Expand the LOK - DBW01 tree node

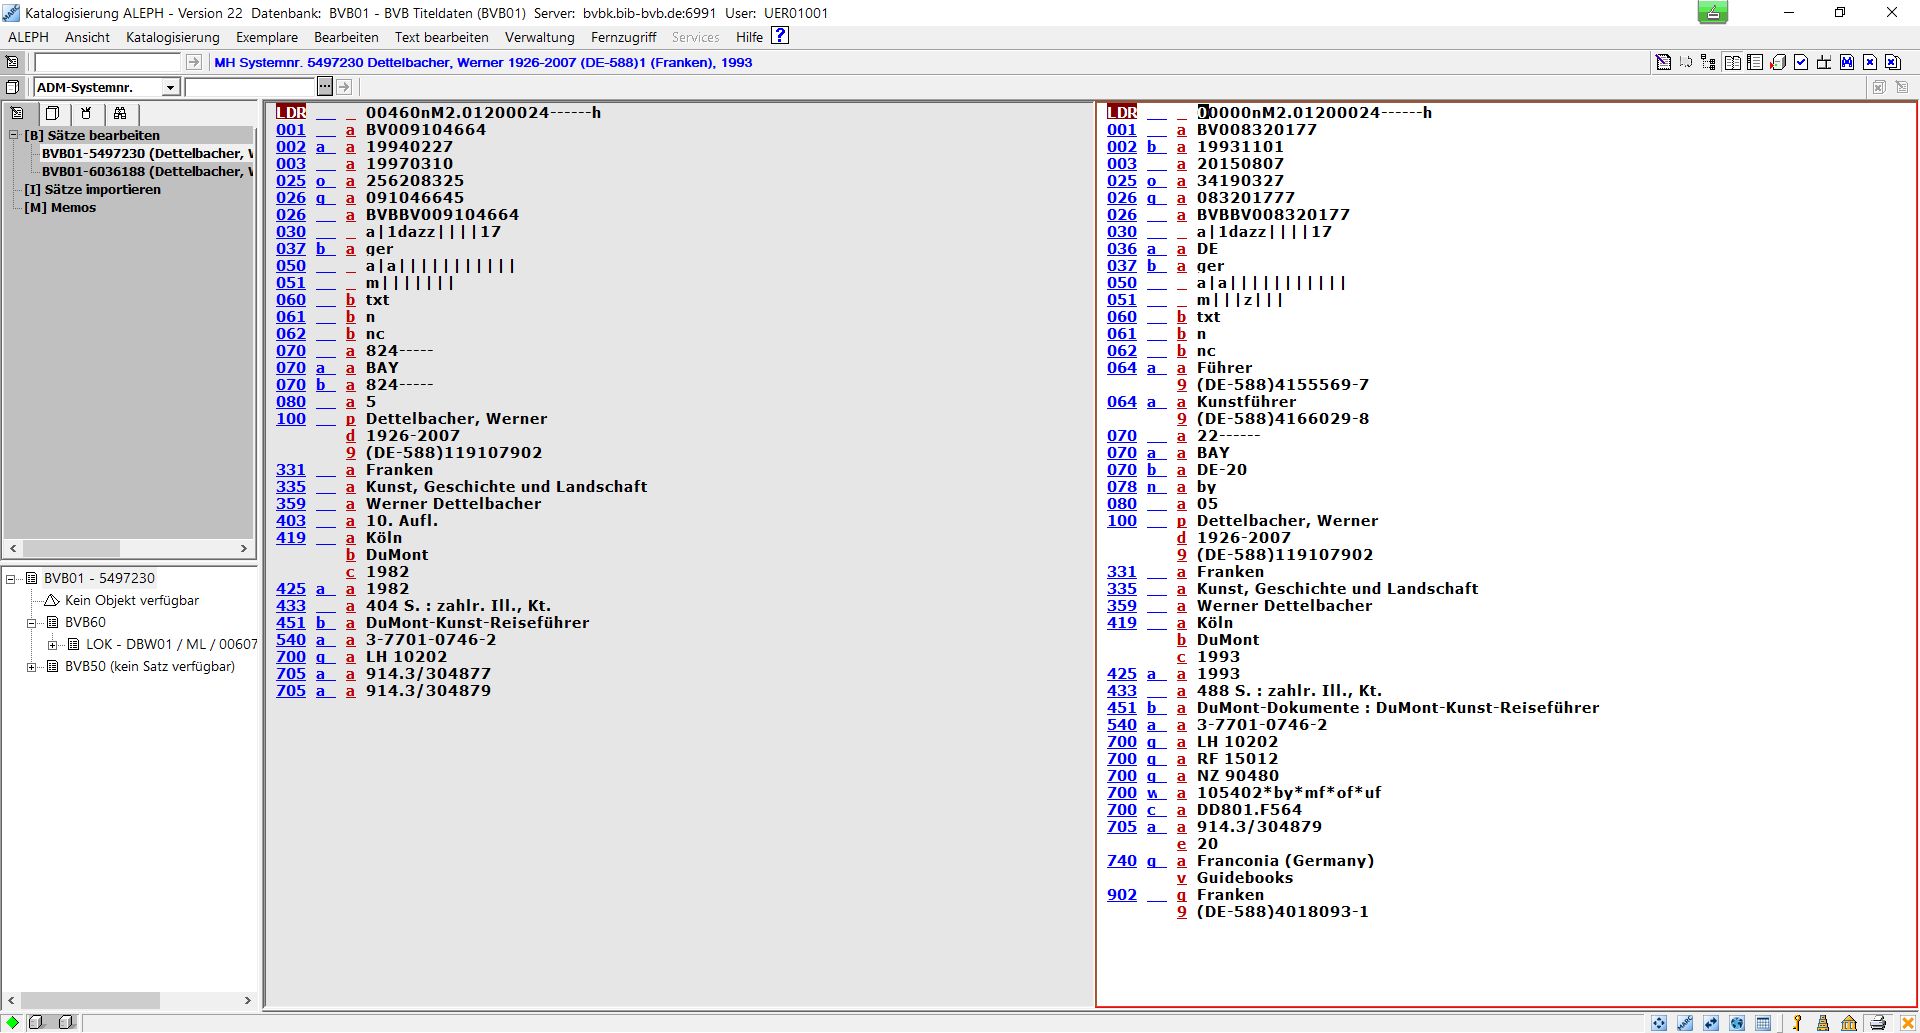click(x=53, y=645)
